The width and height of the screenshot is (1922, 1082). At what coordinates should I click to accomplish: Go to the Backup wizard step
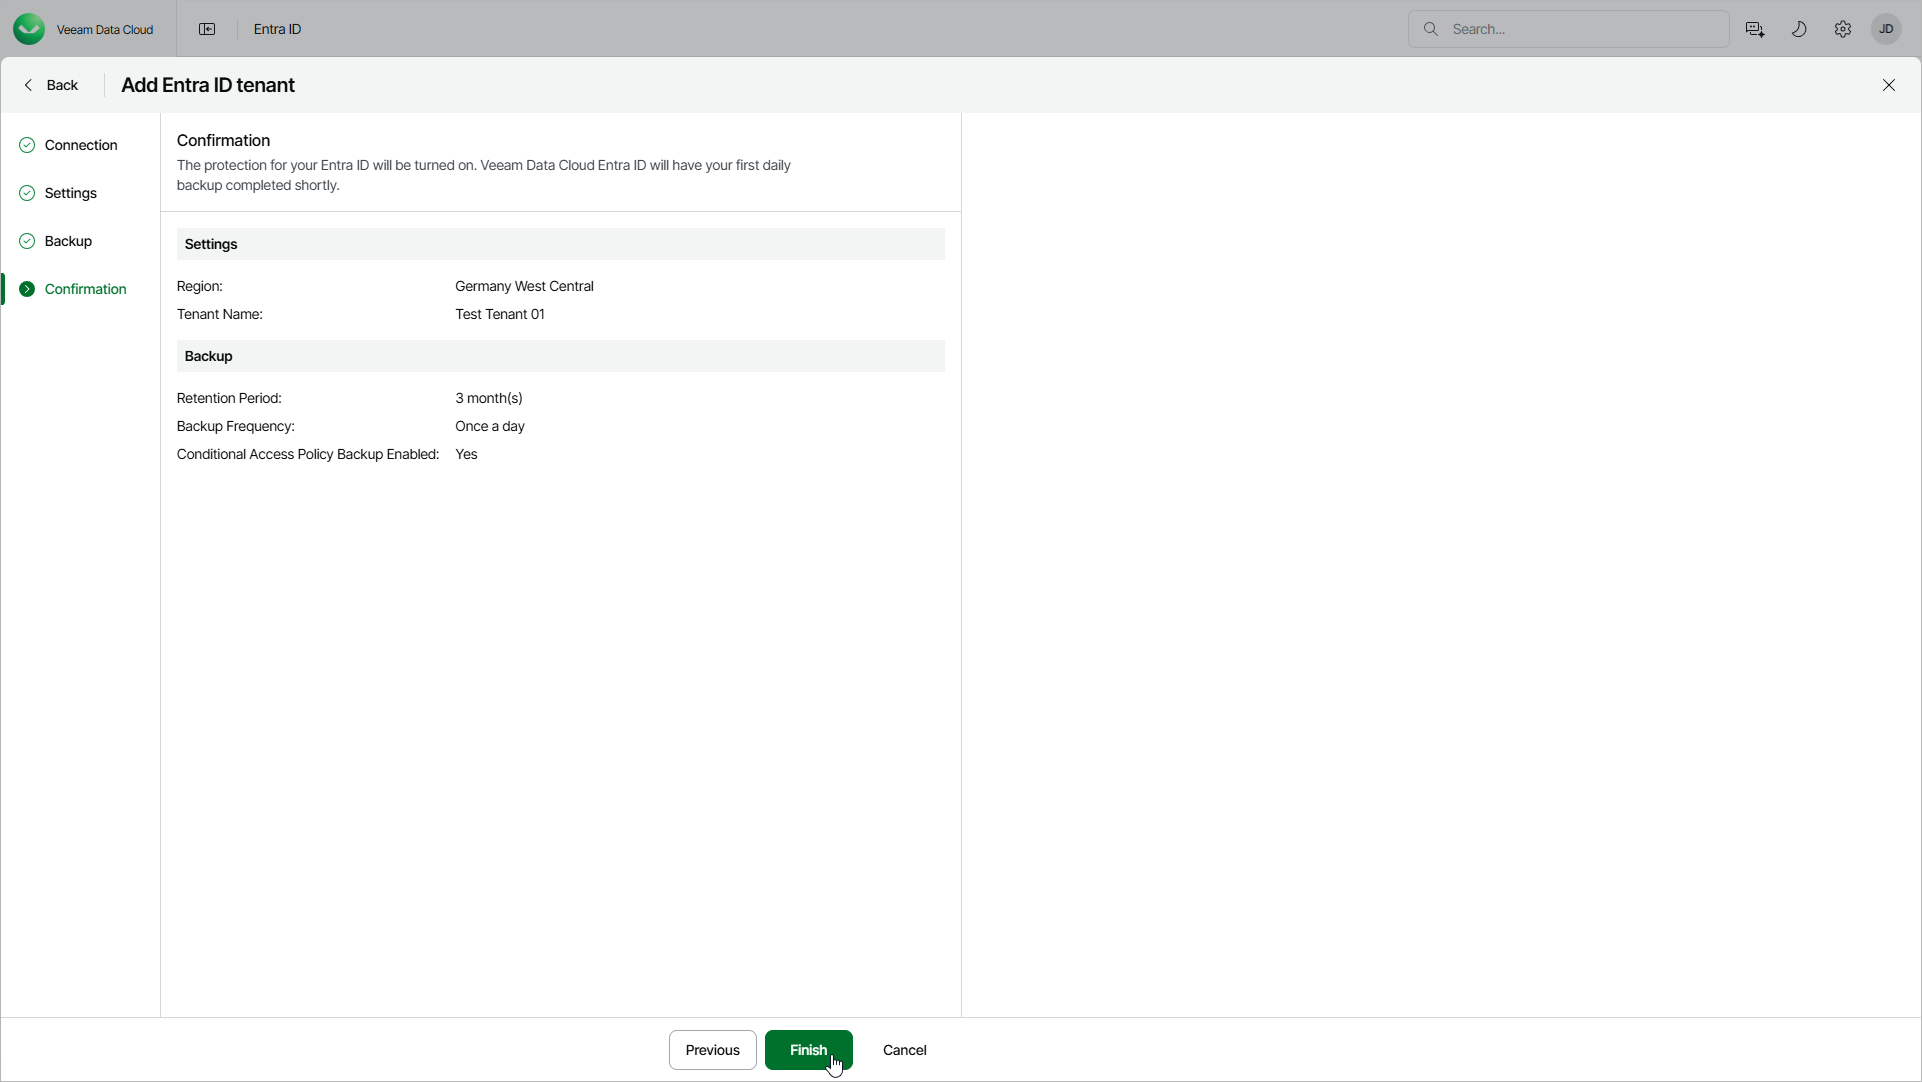[68, 241]
